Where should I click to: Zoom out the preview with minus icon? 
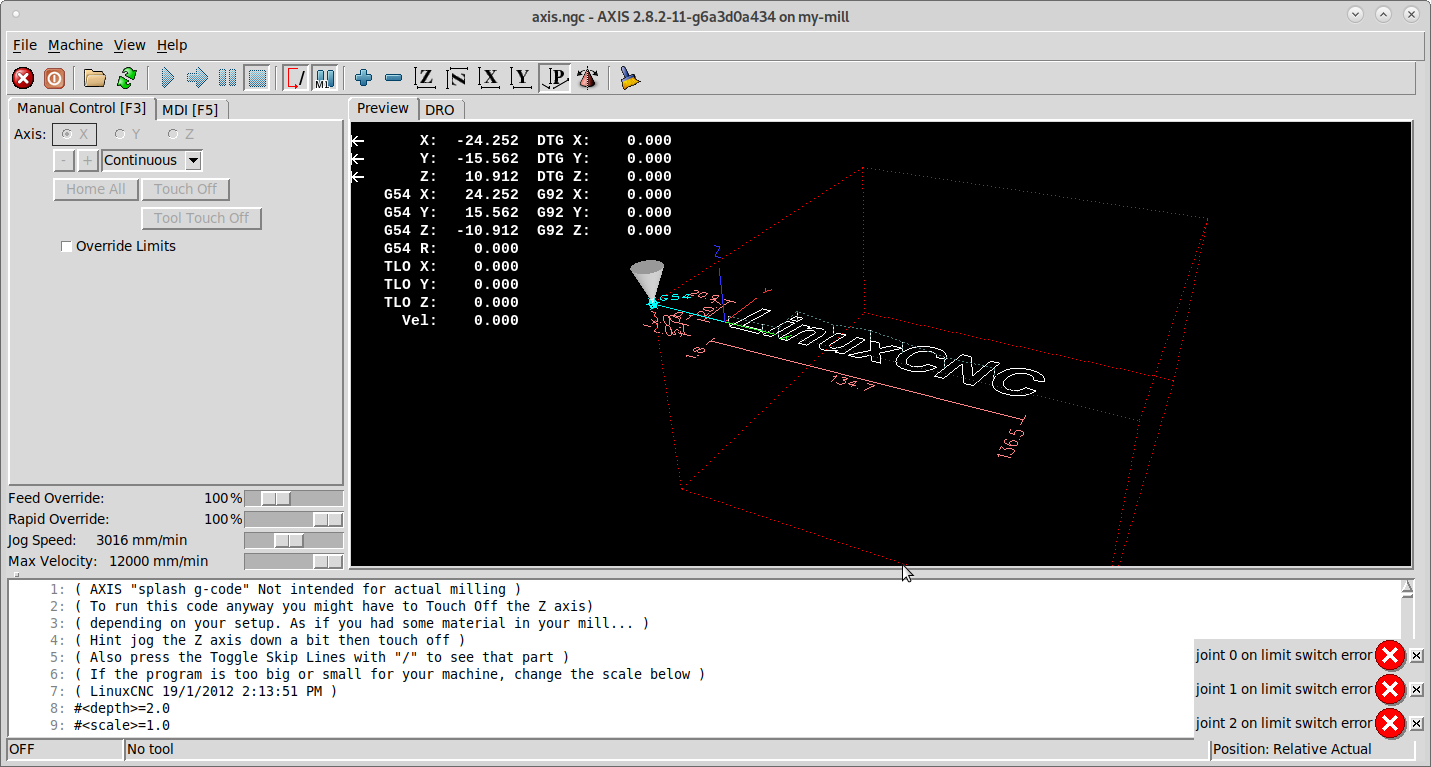tap(394, 77)
